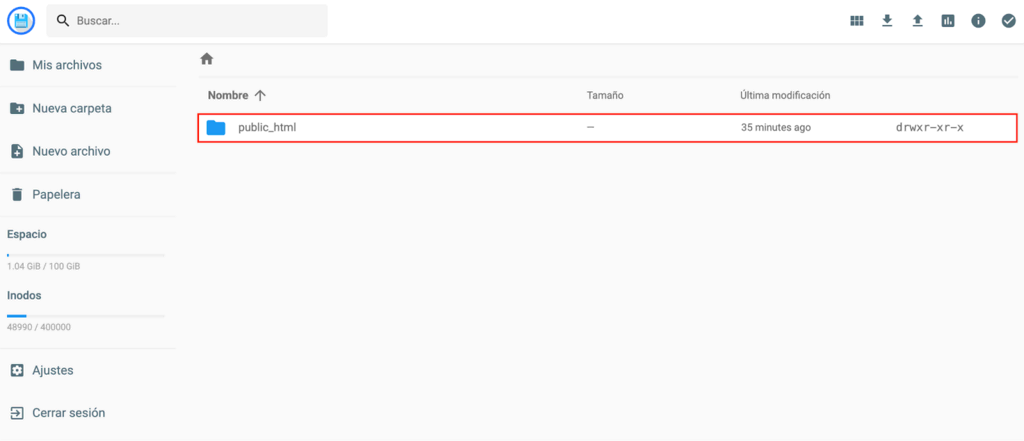
Task: Sort by Última modificación column header
Action: pyautogui.click(x=785, y=95)
